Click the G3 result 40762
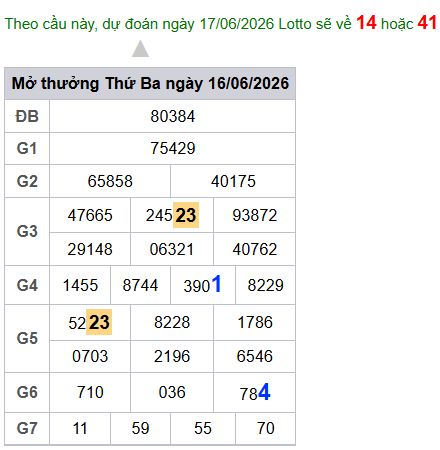The height and width of the screenshot is (450, 440). (x=255, y=249)
